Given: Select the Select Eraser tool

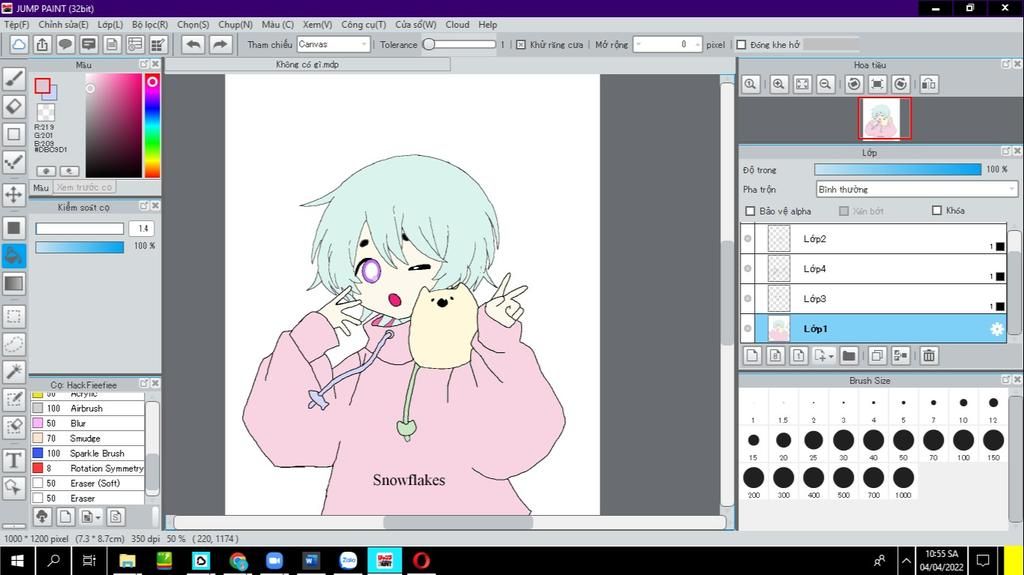Looking at the screenshot, I should point(14,427).
